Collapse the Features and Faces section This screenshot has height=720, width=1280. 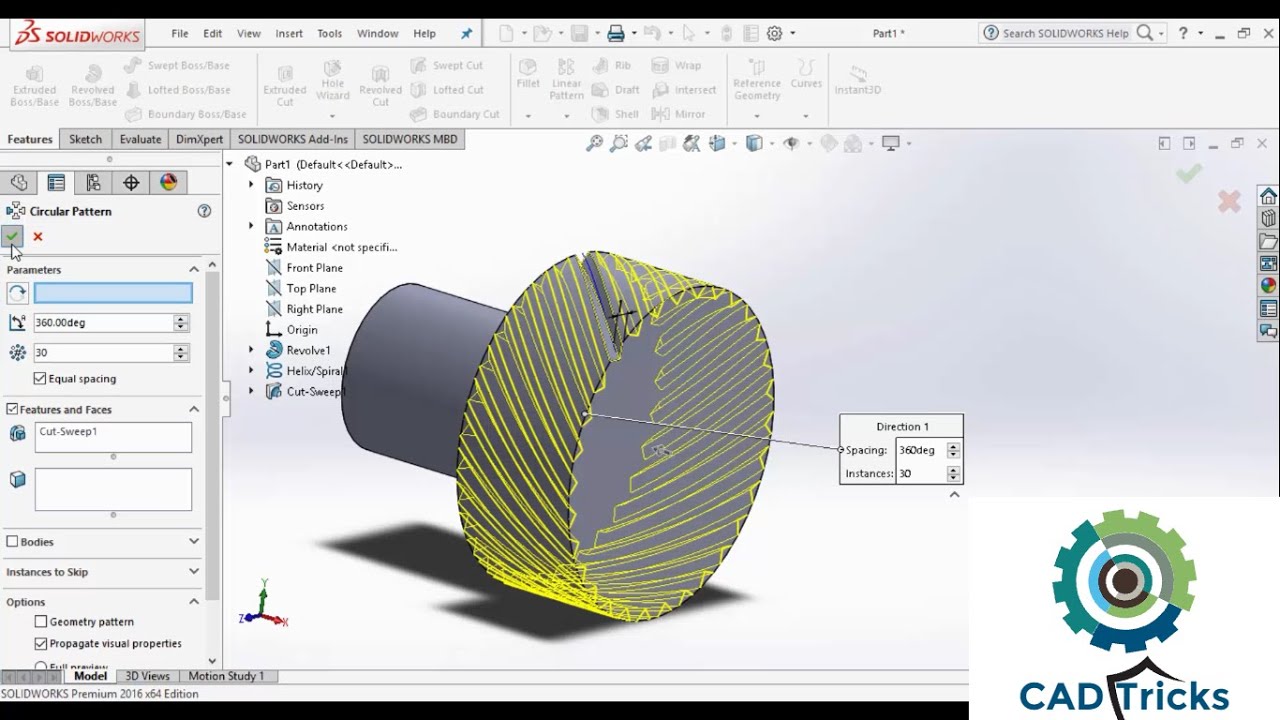tap(194, 409)
